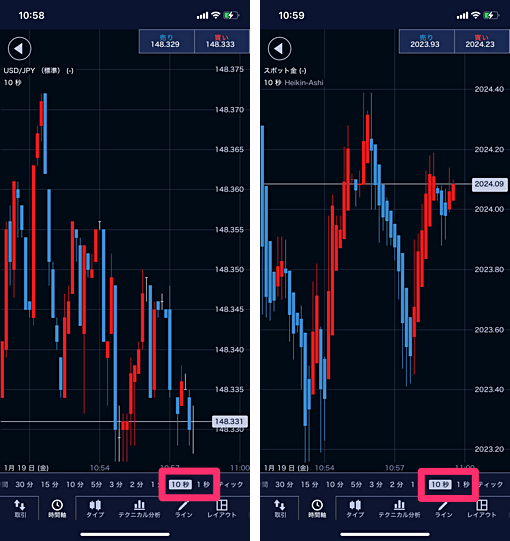Tap the スポット金 chart title
The image size is (510, 541).
pos(285,71)
